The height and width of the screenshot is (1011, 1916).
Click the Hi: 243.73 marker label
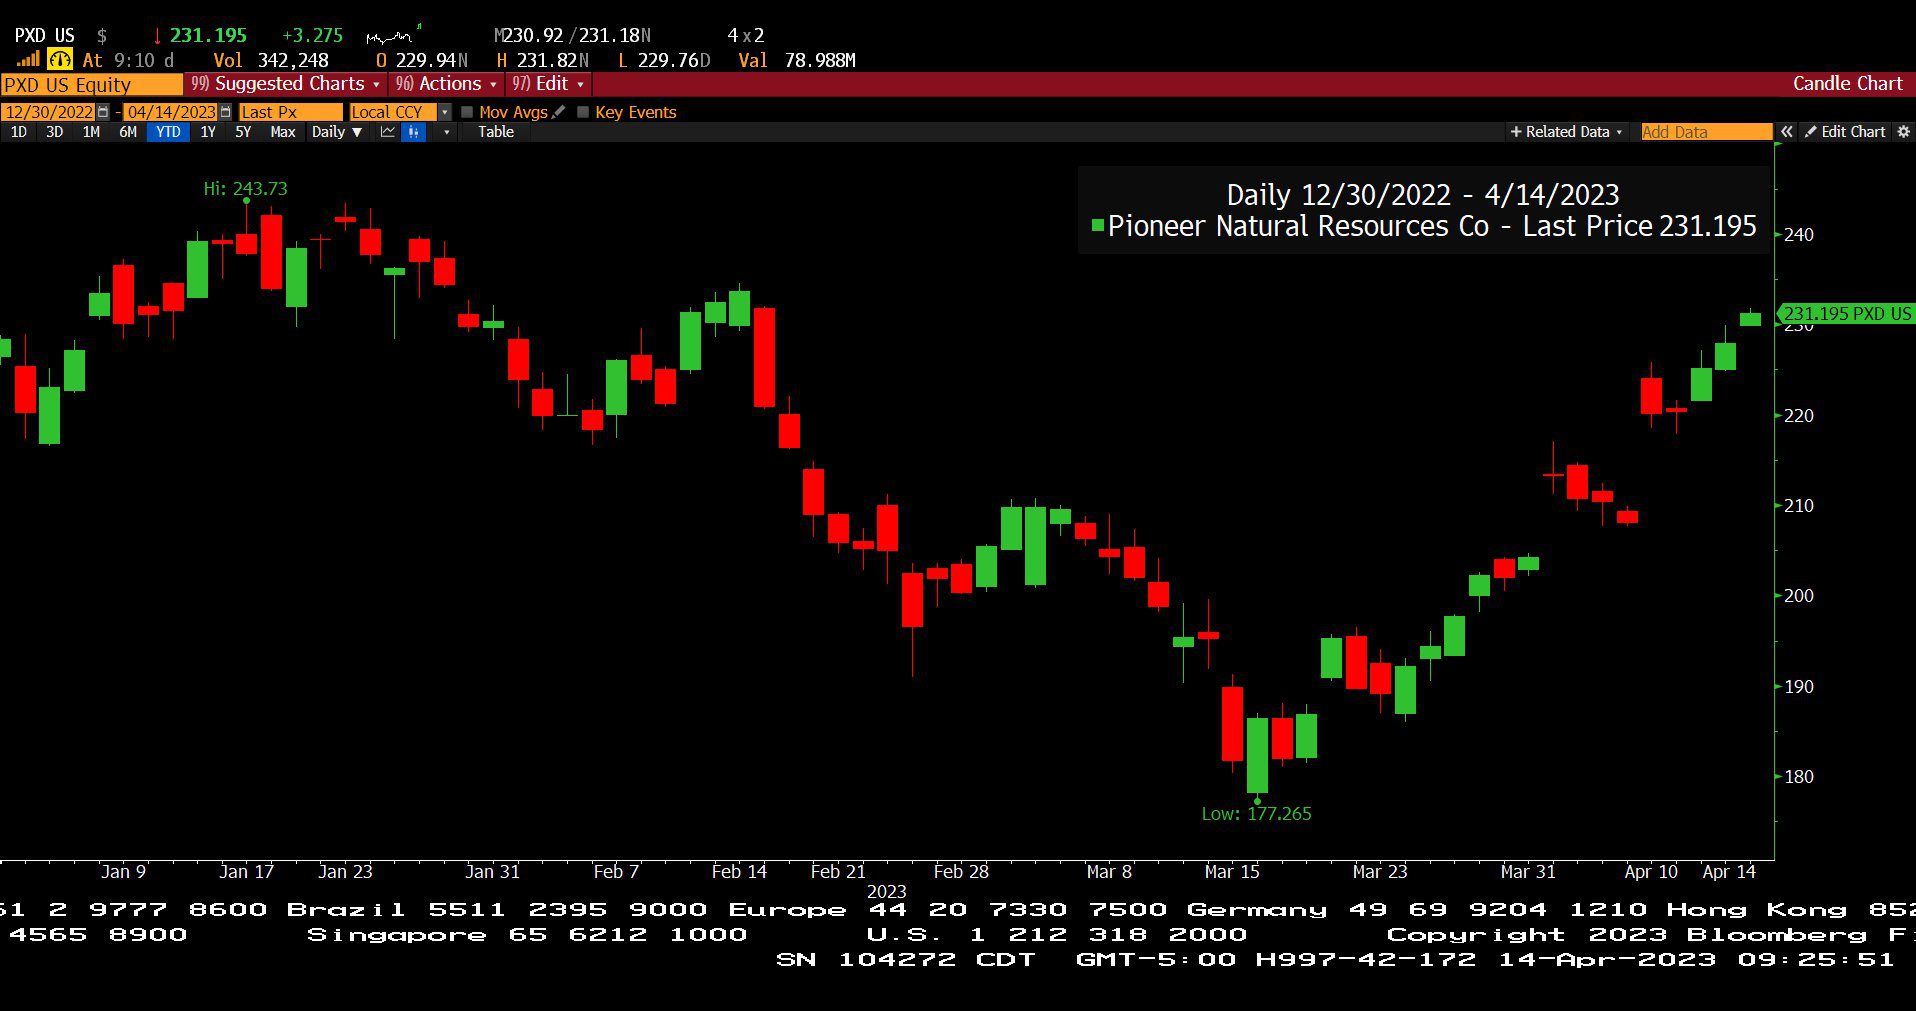[245, 188]
